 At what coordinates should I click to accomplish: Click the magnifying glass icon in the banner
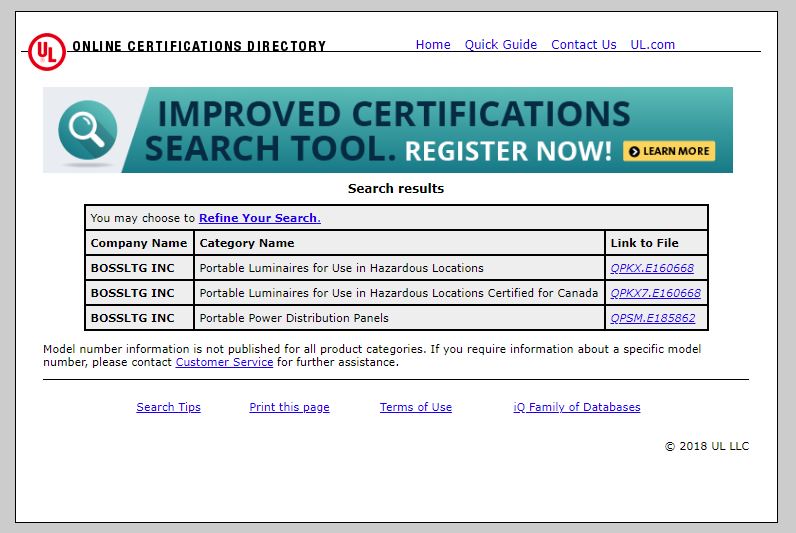click(x=87, y=130)
